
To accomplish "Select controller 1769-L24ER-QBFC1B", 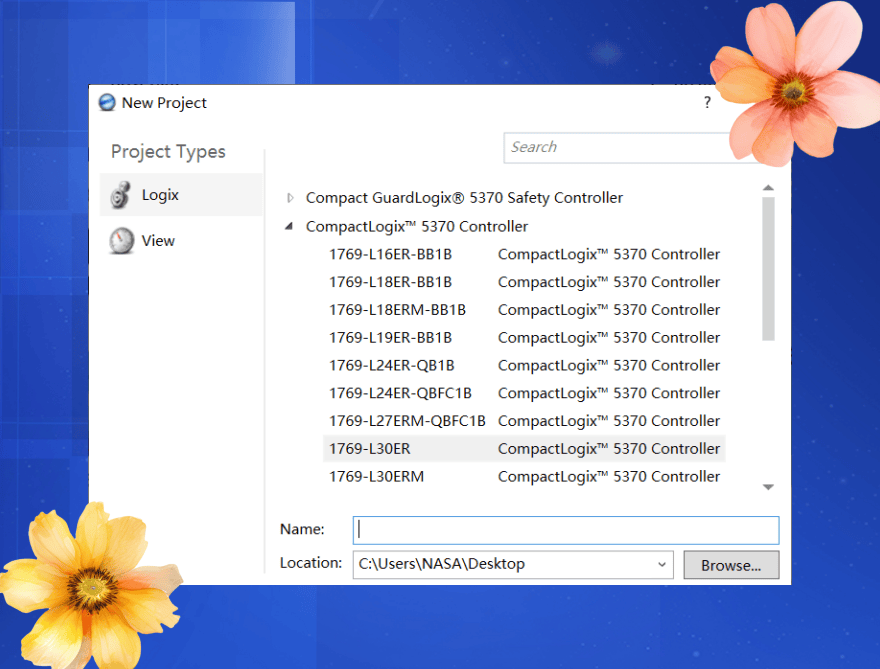I will [x=524, y=393].
